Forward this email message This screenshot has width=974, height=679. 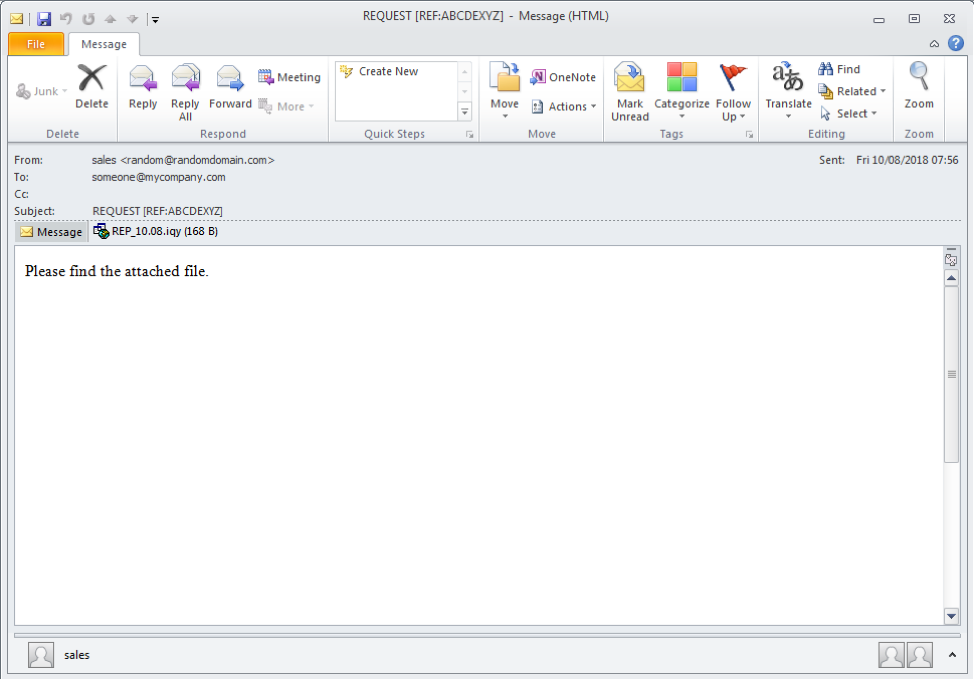(x=230, y=86)
